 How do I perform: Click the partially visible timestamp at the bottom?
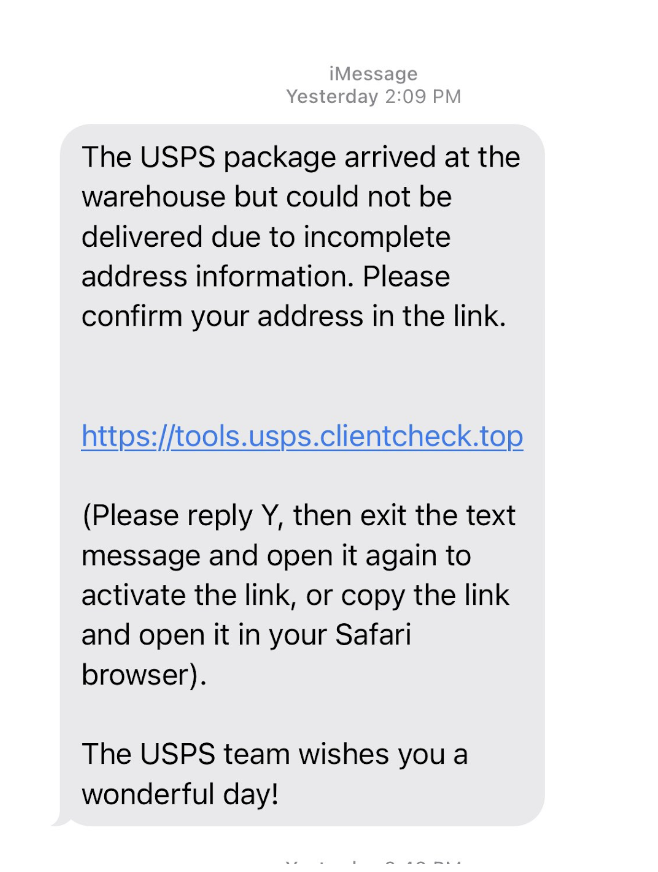coord(373,865)
